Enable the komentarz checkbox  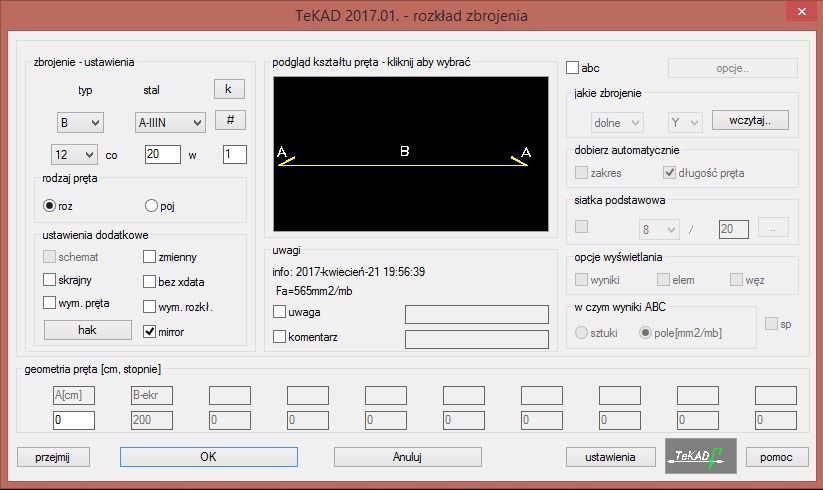click(x=280, y=337)
